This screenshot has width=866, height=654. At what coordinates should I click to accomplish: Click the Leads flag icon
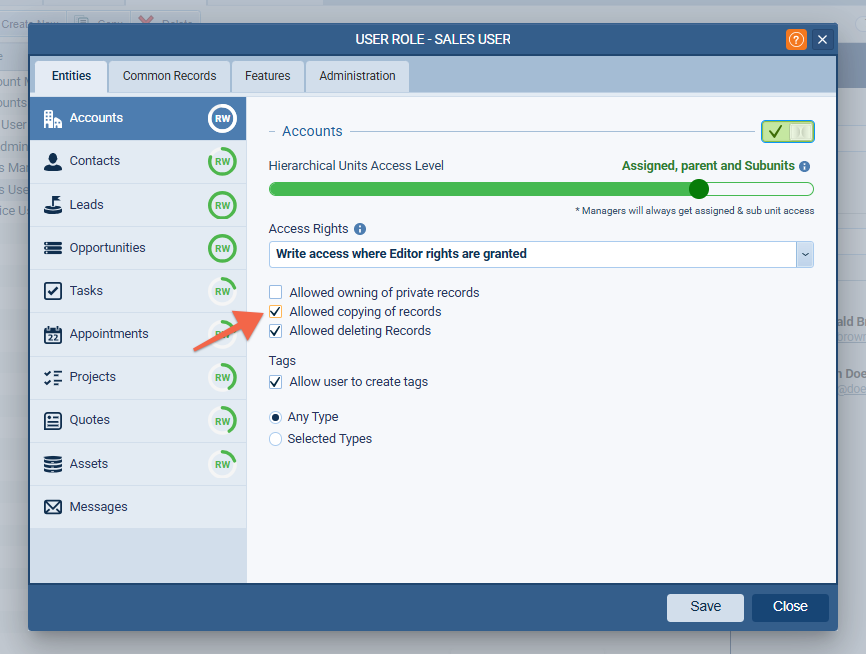coord(53,204)
